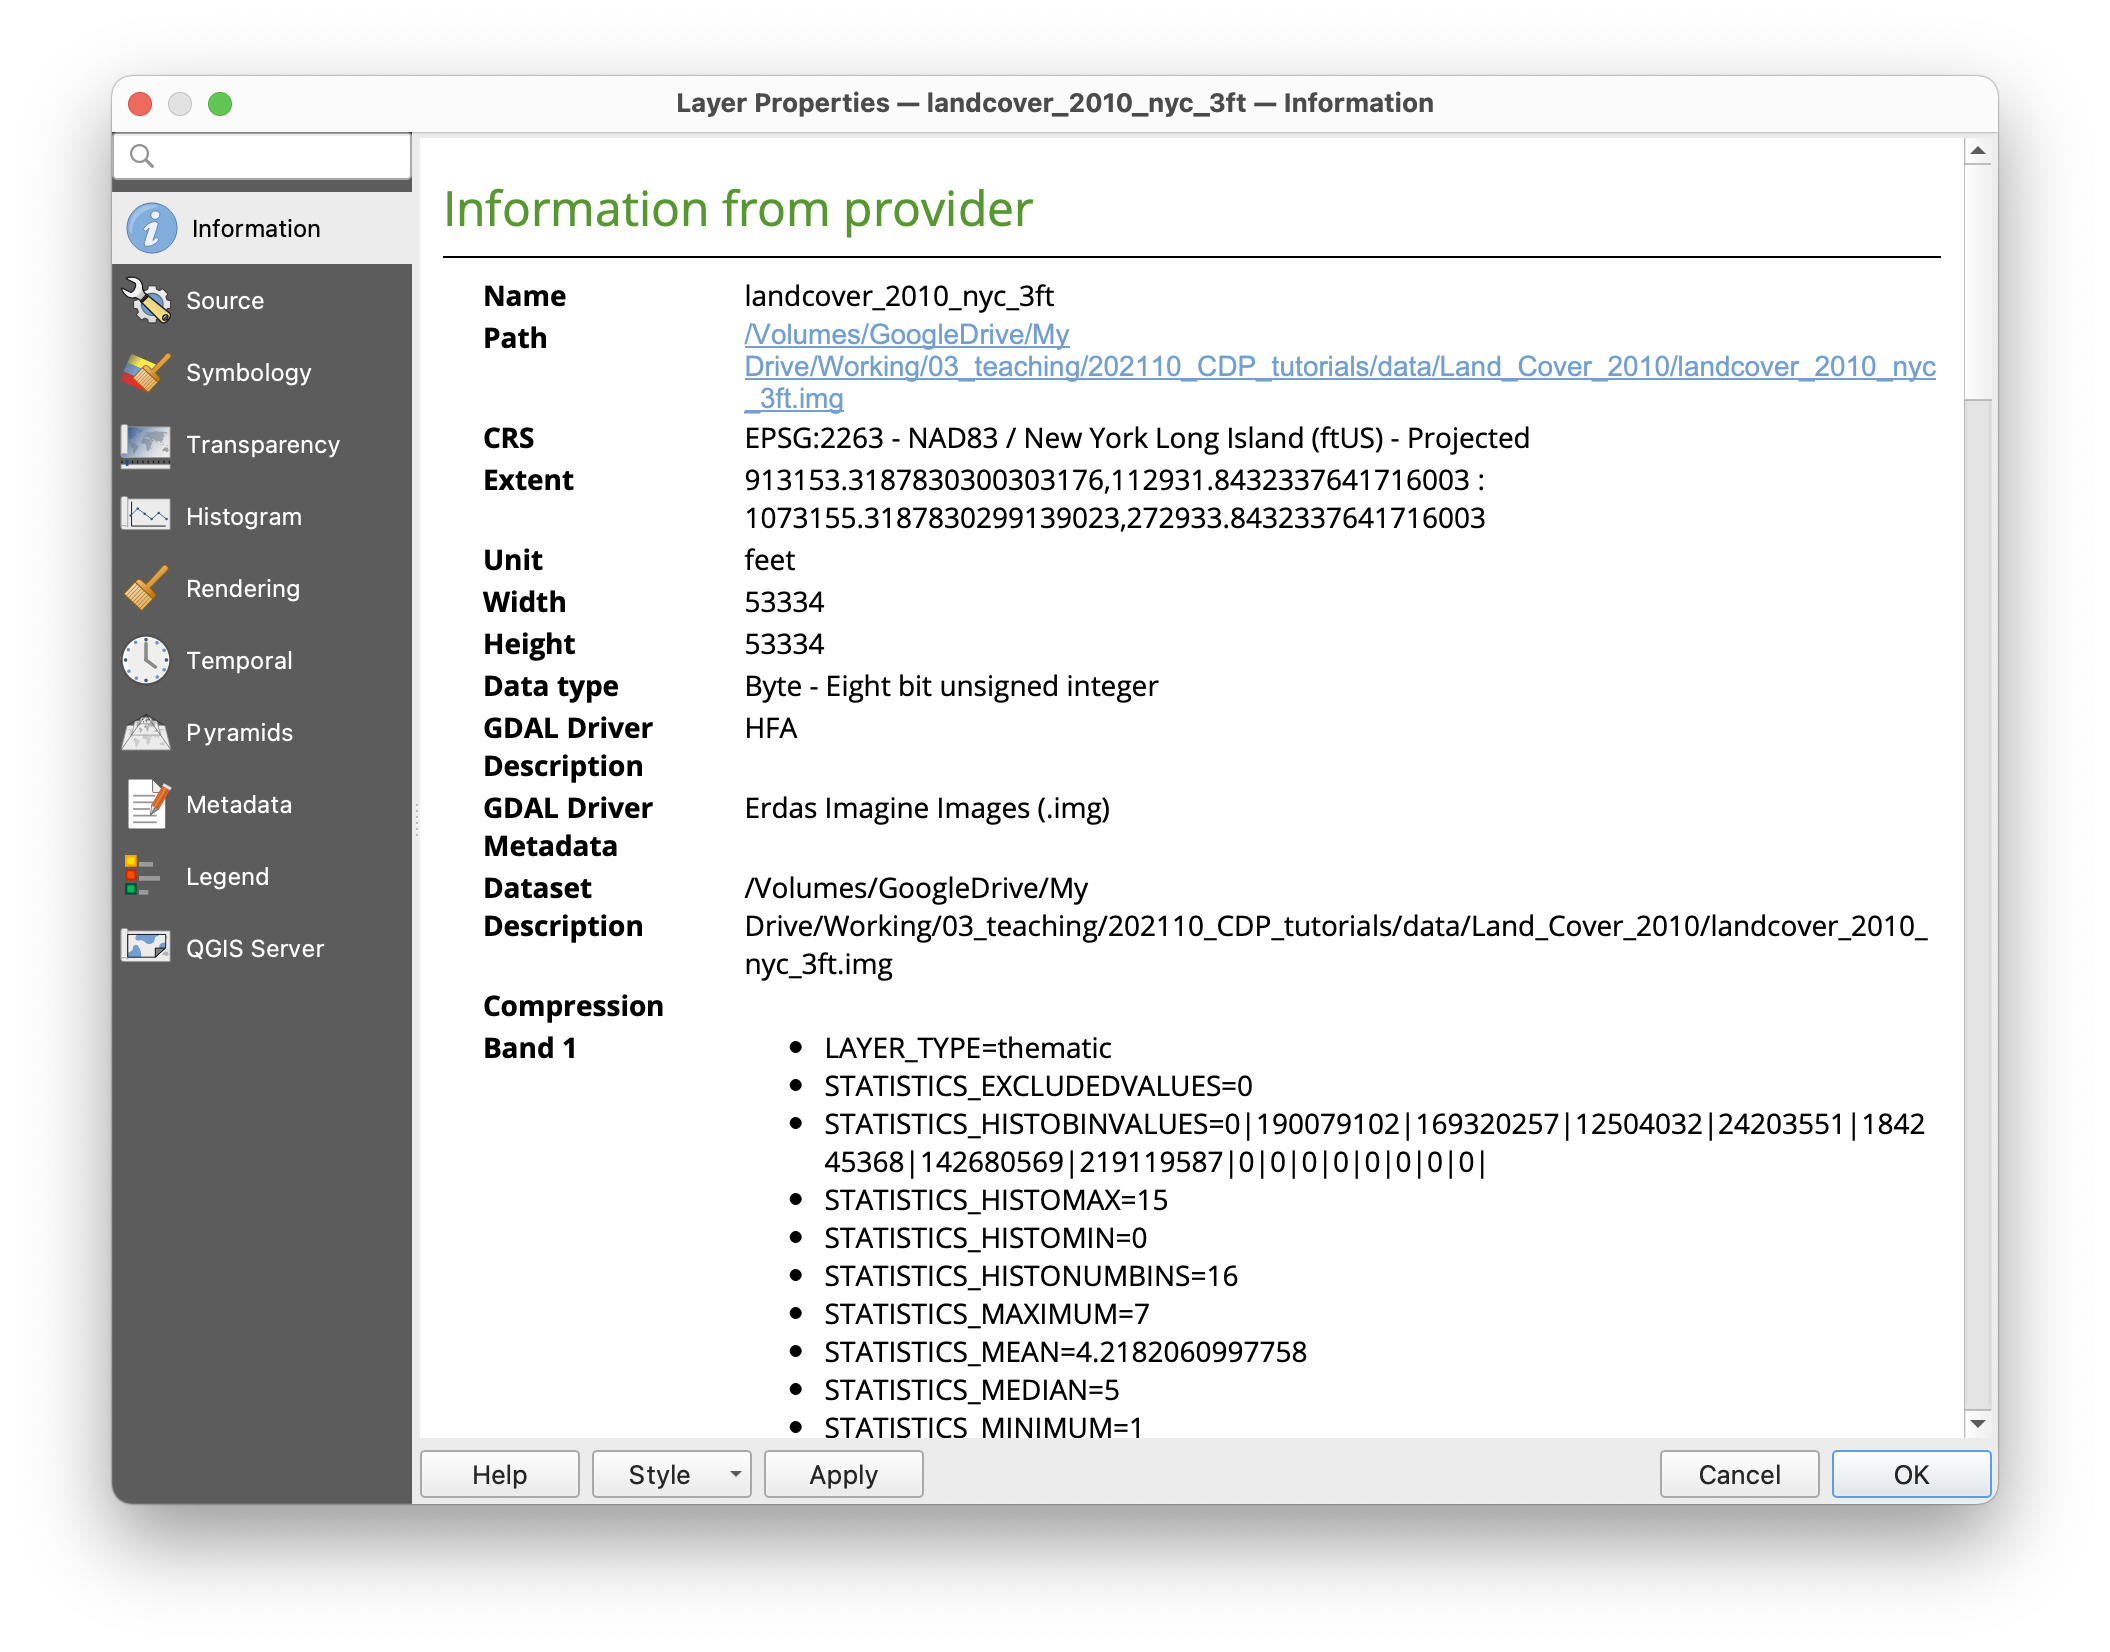This screenshot has width=2110, height=1652.
Task: Open the landcover .img file path link
Action: (x=1340, y=367)
